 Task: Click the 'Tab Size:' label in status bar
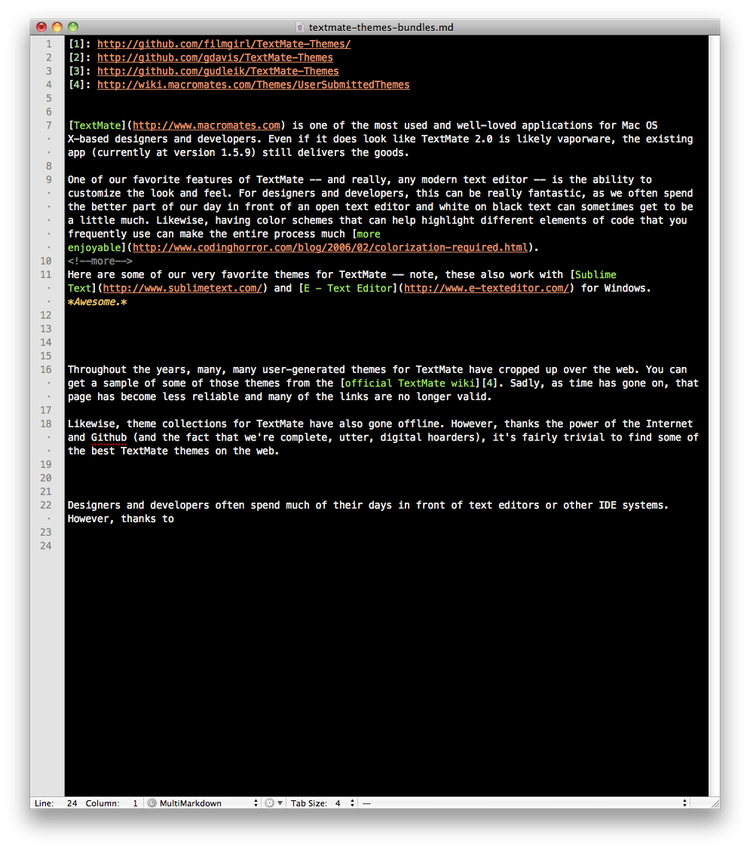click(x=309, y=803)
